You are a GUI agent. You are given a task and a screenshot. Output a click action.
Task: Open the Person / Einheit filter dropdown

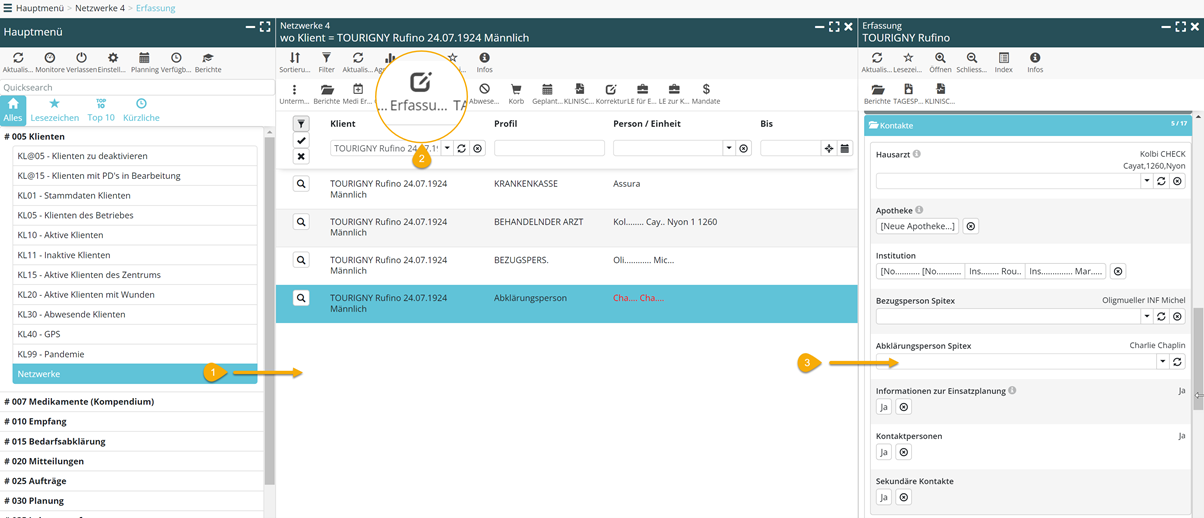(728, 148)
